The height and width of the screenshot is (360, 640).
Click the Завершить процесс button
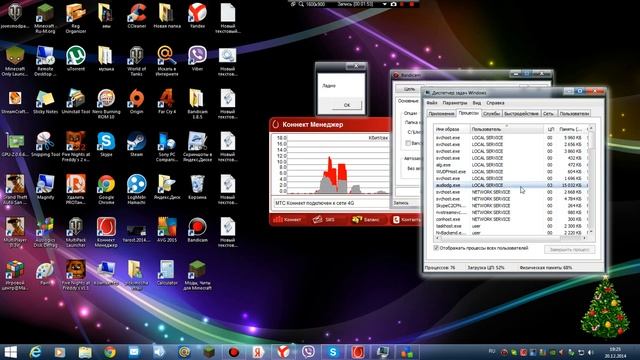(x=569, y=249)
